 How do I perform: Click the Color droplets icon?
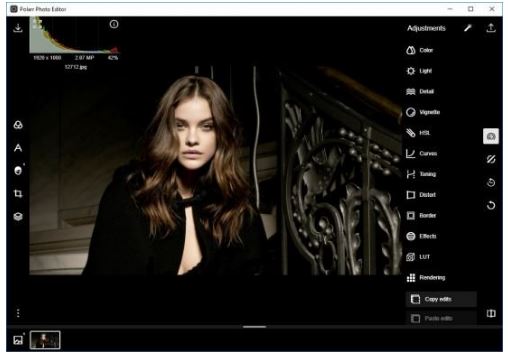click(411, 50)
